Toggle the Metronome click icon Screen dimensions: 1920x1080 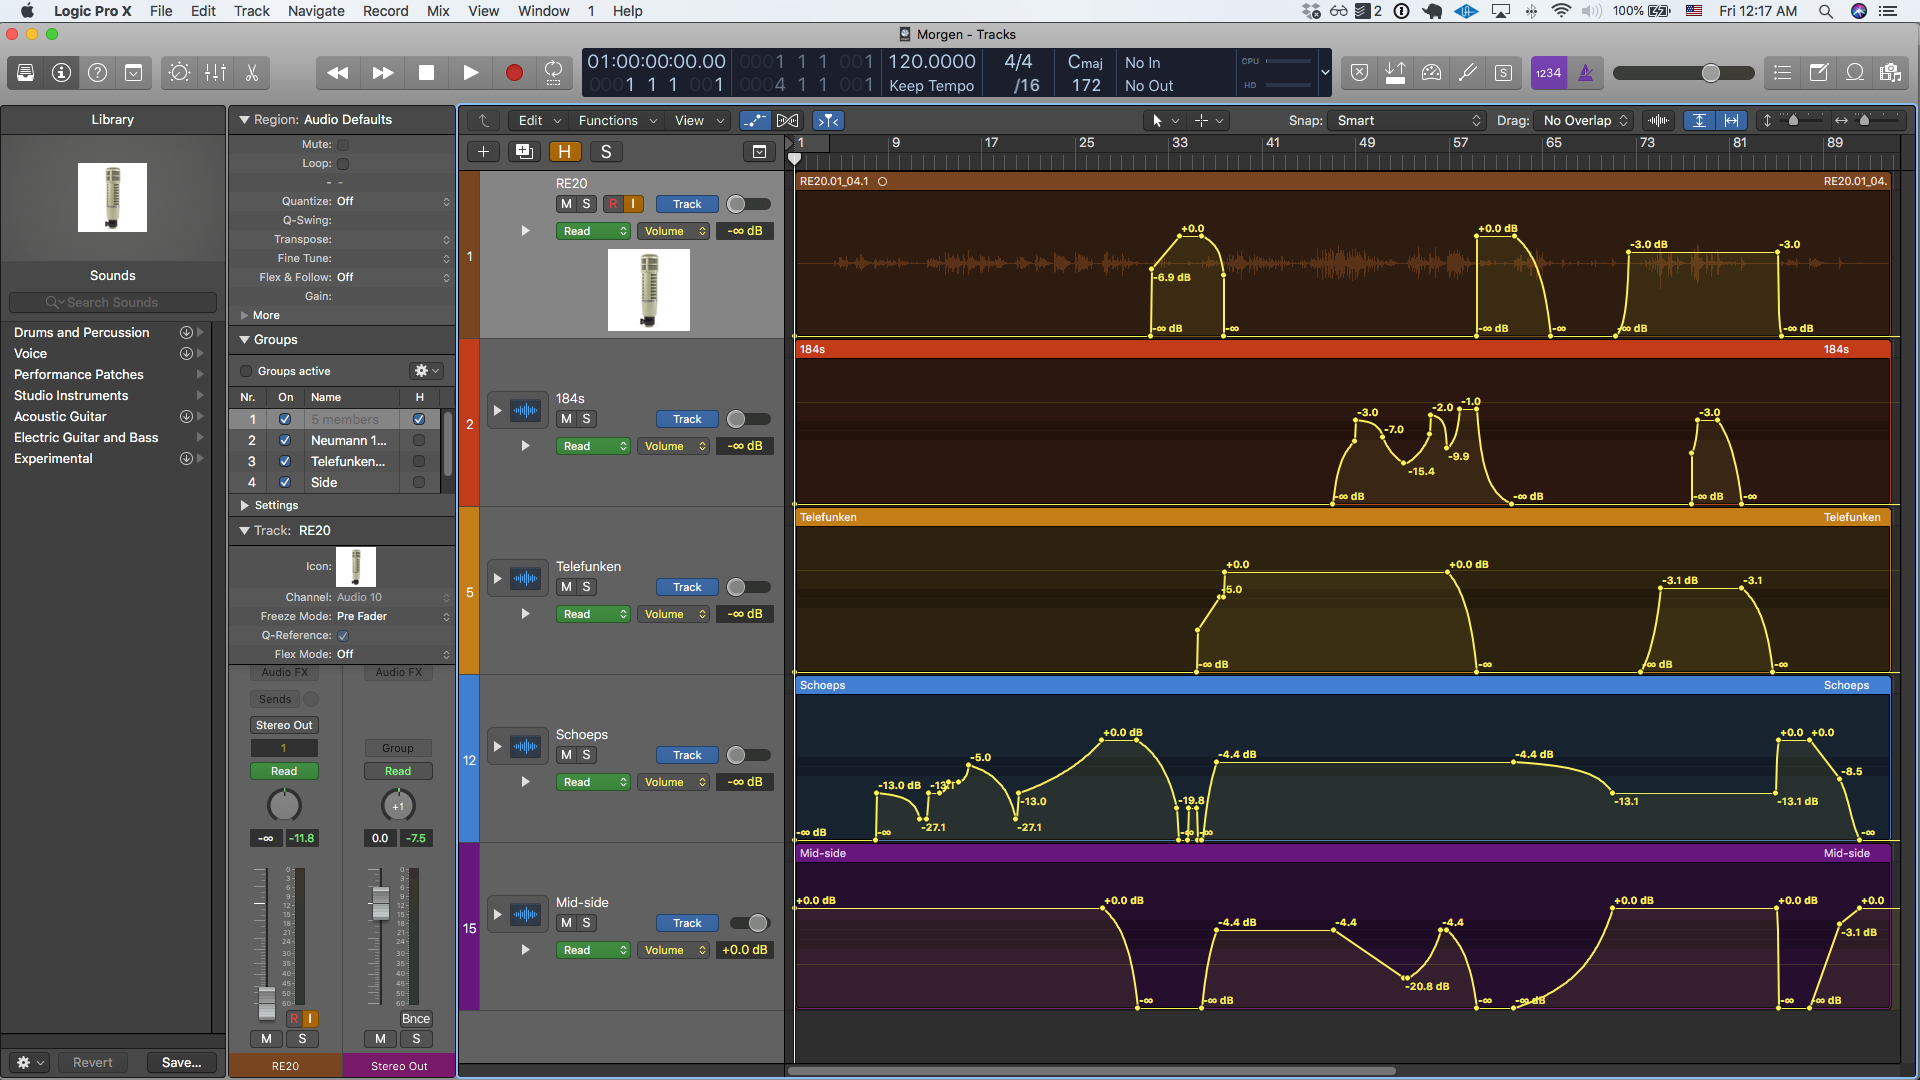pos(1586,73)
